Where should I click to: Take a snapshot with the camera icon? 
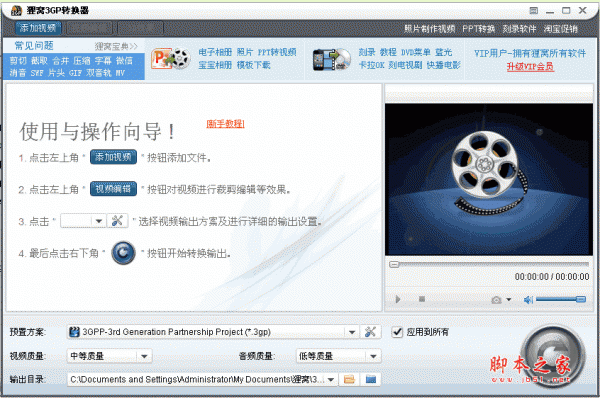click(496, 300)
